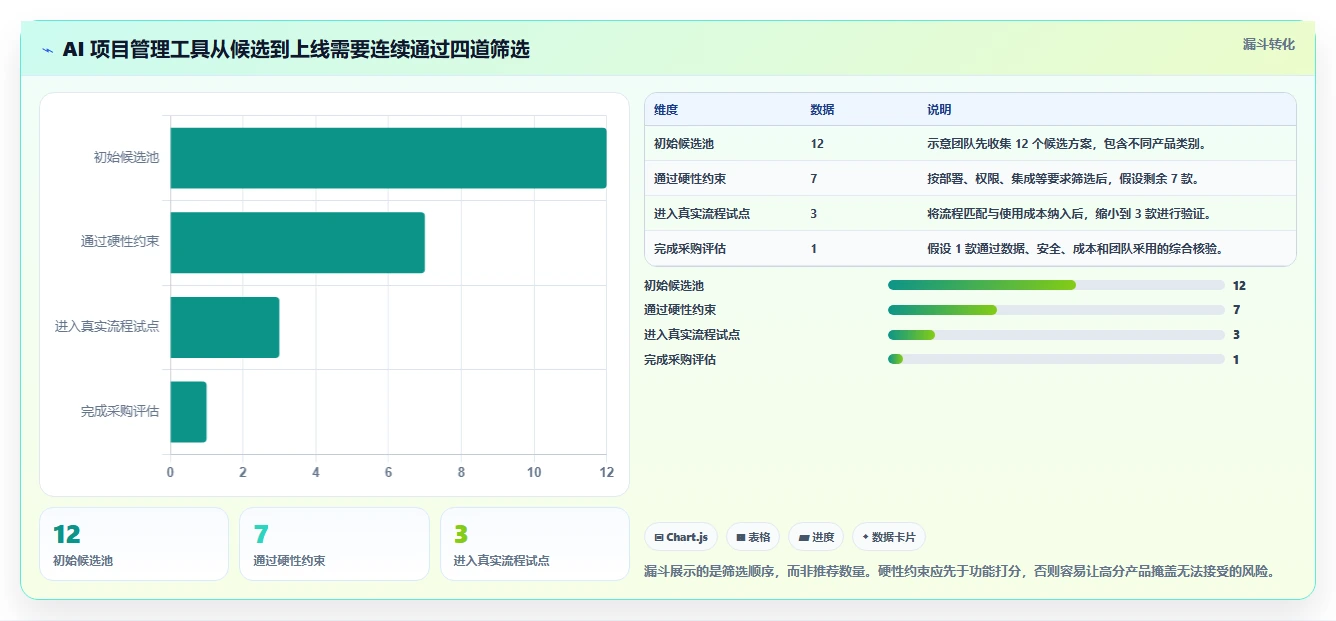Click the 完成采购评估 progress bar
This screenshot has height=621, width=1336.
[1056, 359]
